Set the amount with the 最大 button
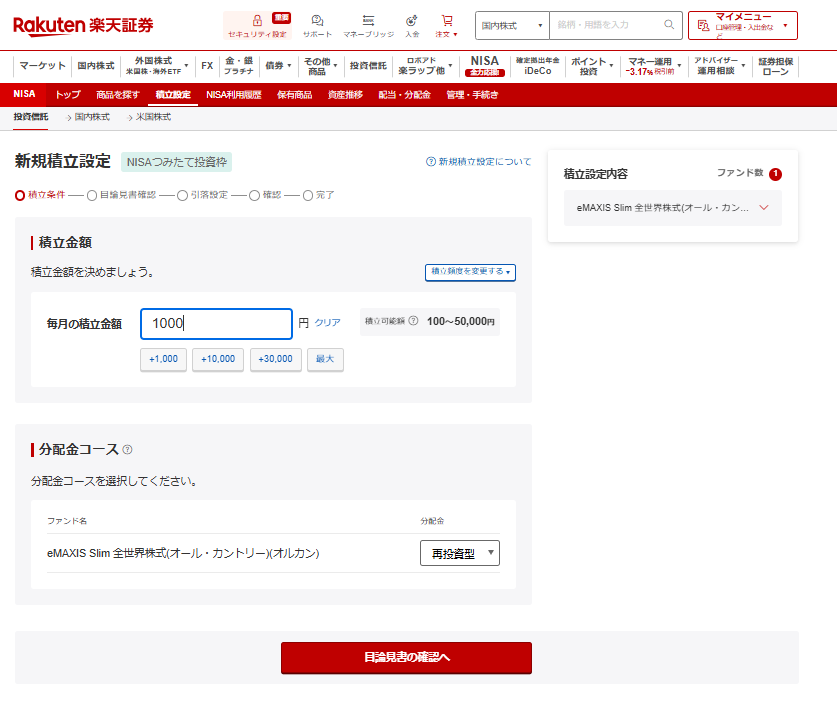The height and width of the screenshot is (701, 837). 325,359
